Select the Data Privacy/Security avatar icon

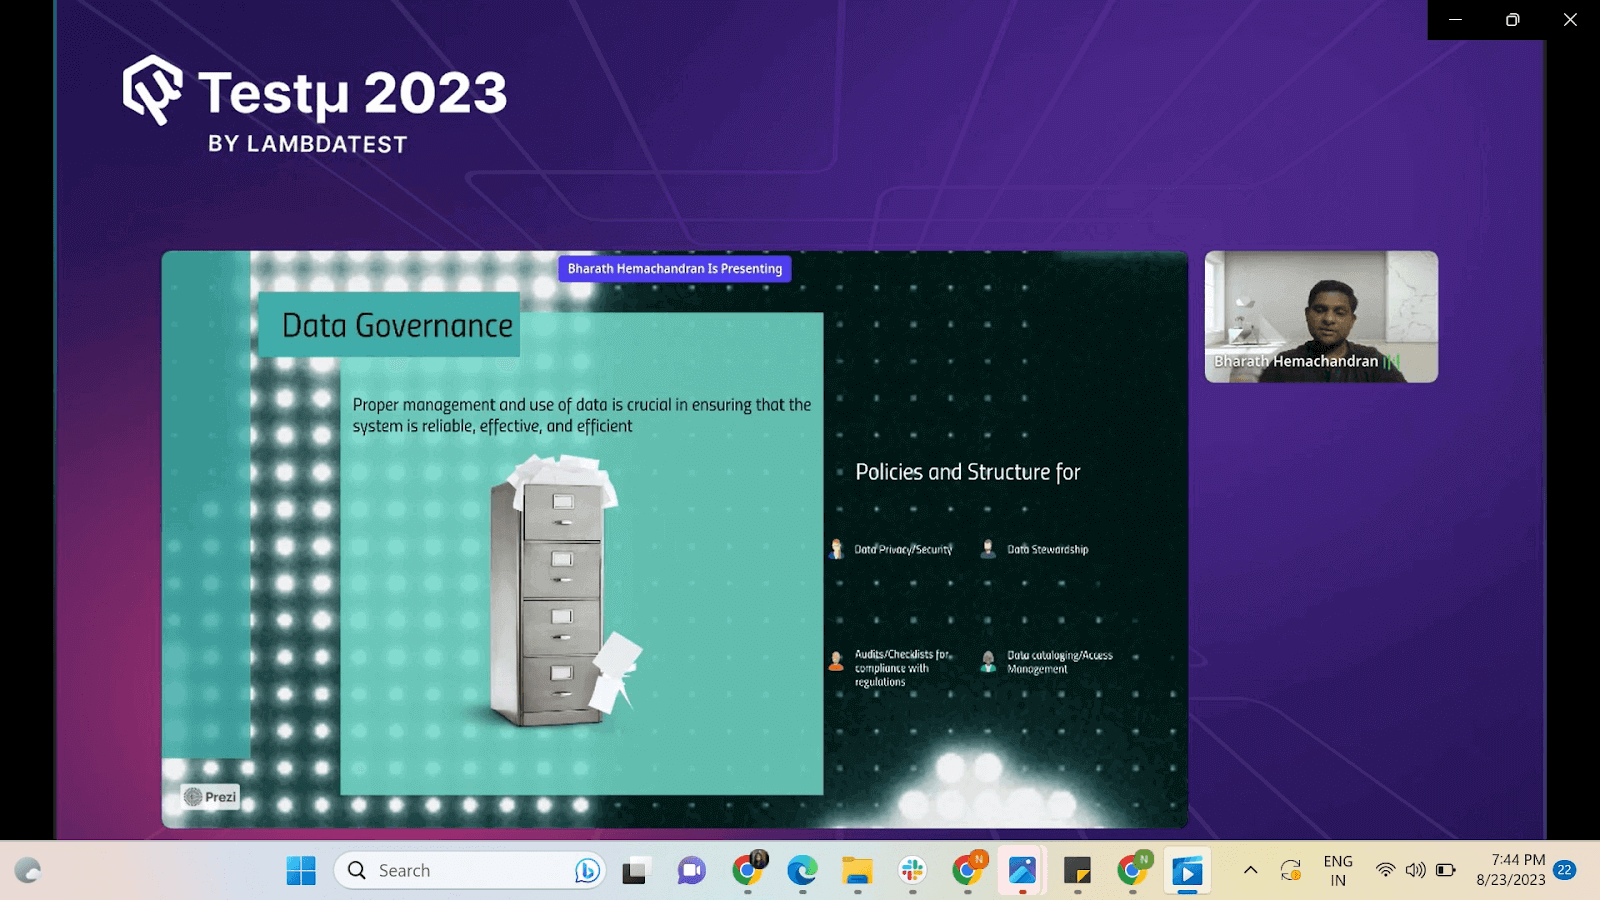tap(838, 549)
